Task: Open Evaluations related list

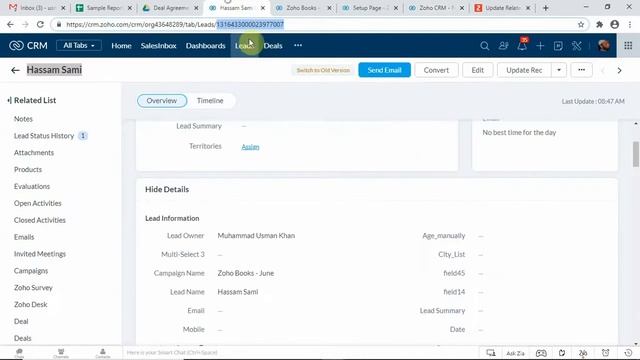Action: [32, 187]
